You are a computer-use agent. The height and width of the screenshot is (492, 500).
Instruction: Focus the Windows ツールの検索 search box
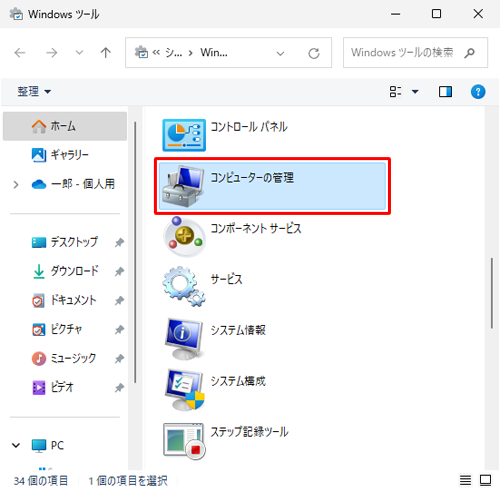415,53
